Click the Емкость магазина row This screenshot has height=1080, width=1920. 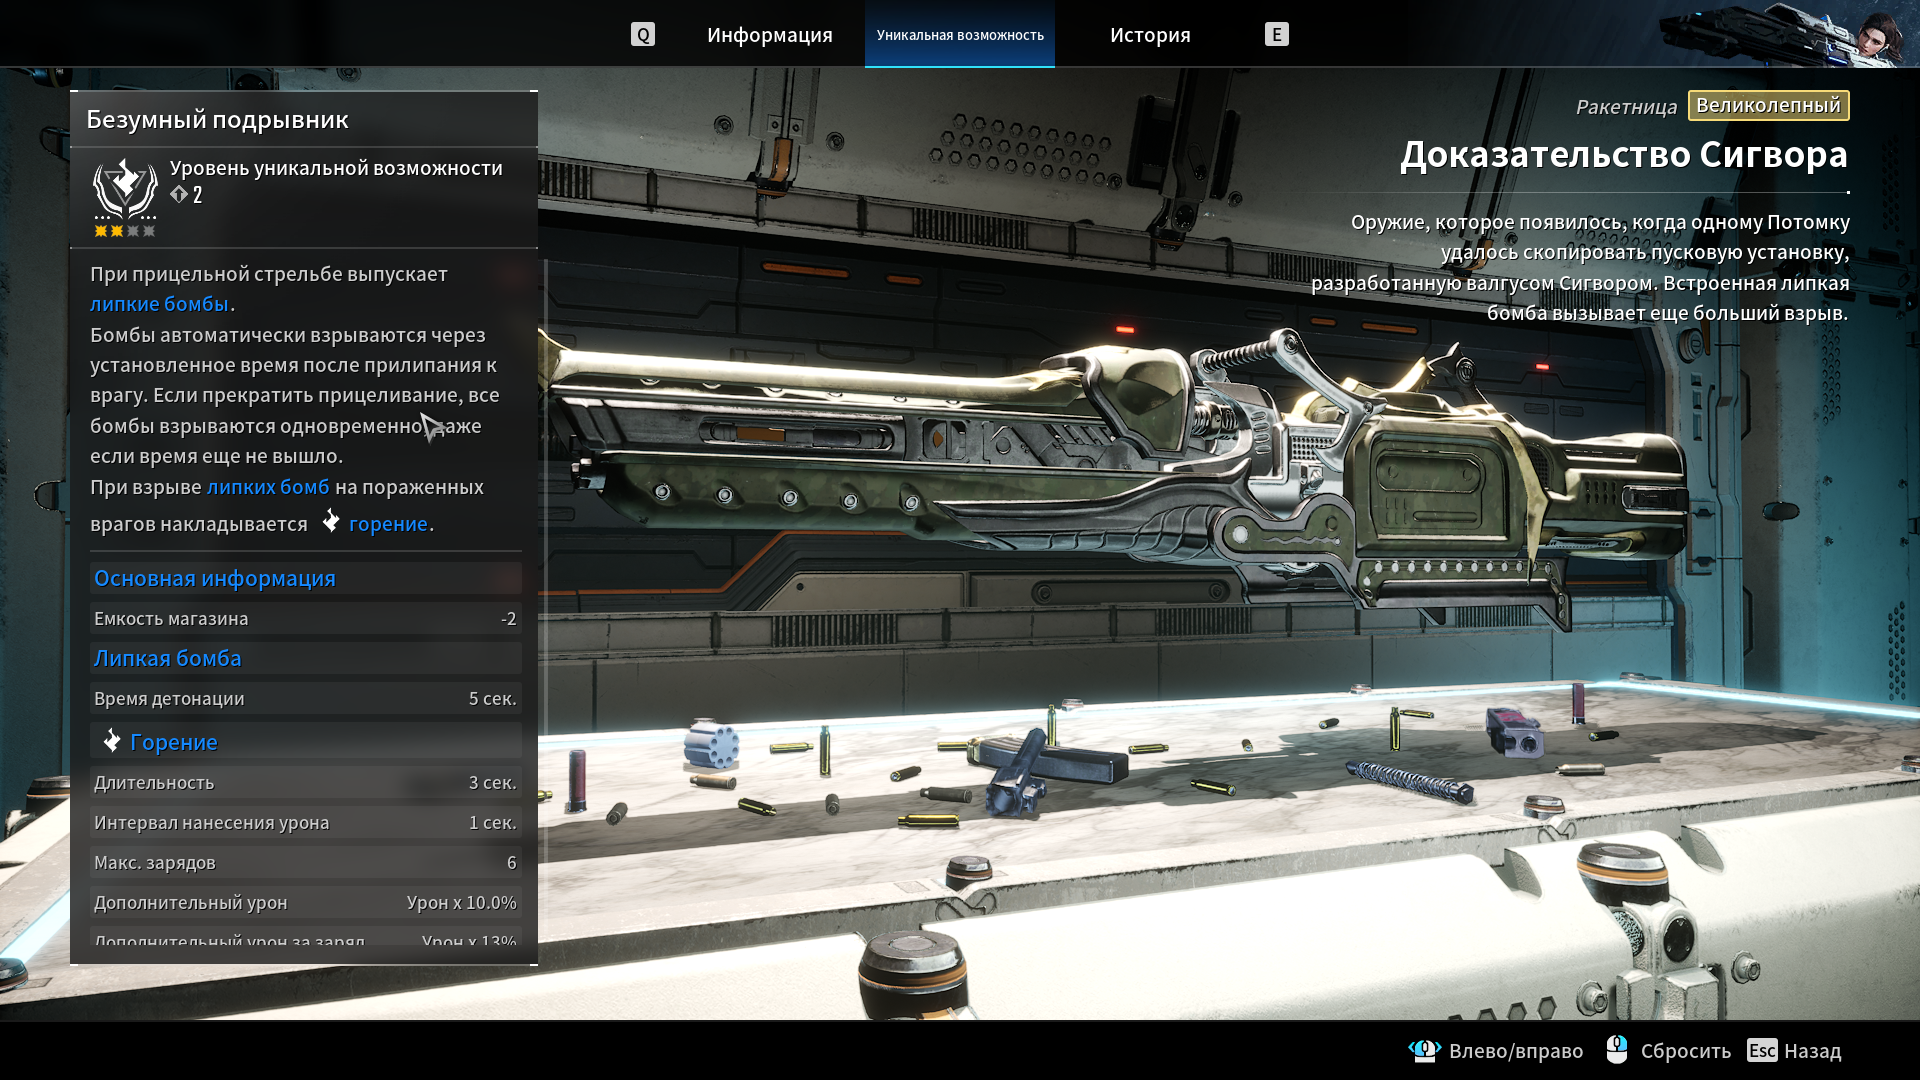click(306, 619)
